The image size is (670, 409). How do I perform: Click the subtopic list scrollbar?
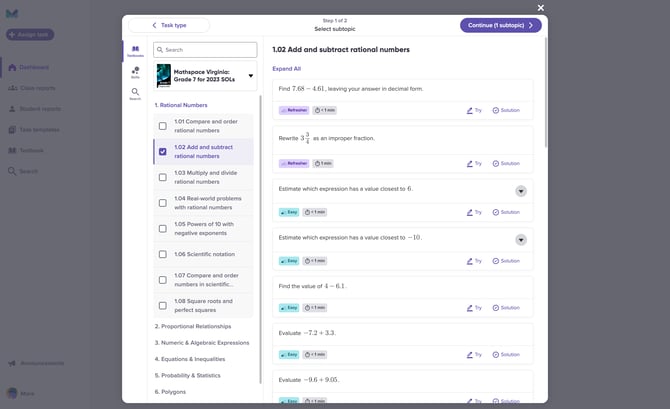(x=260, y=239)
